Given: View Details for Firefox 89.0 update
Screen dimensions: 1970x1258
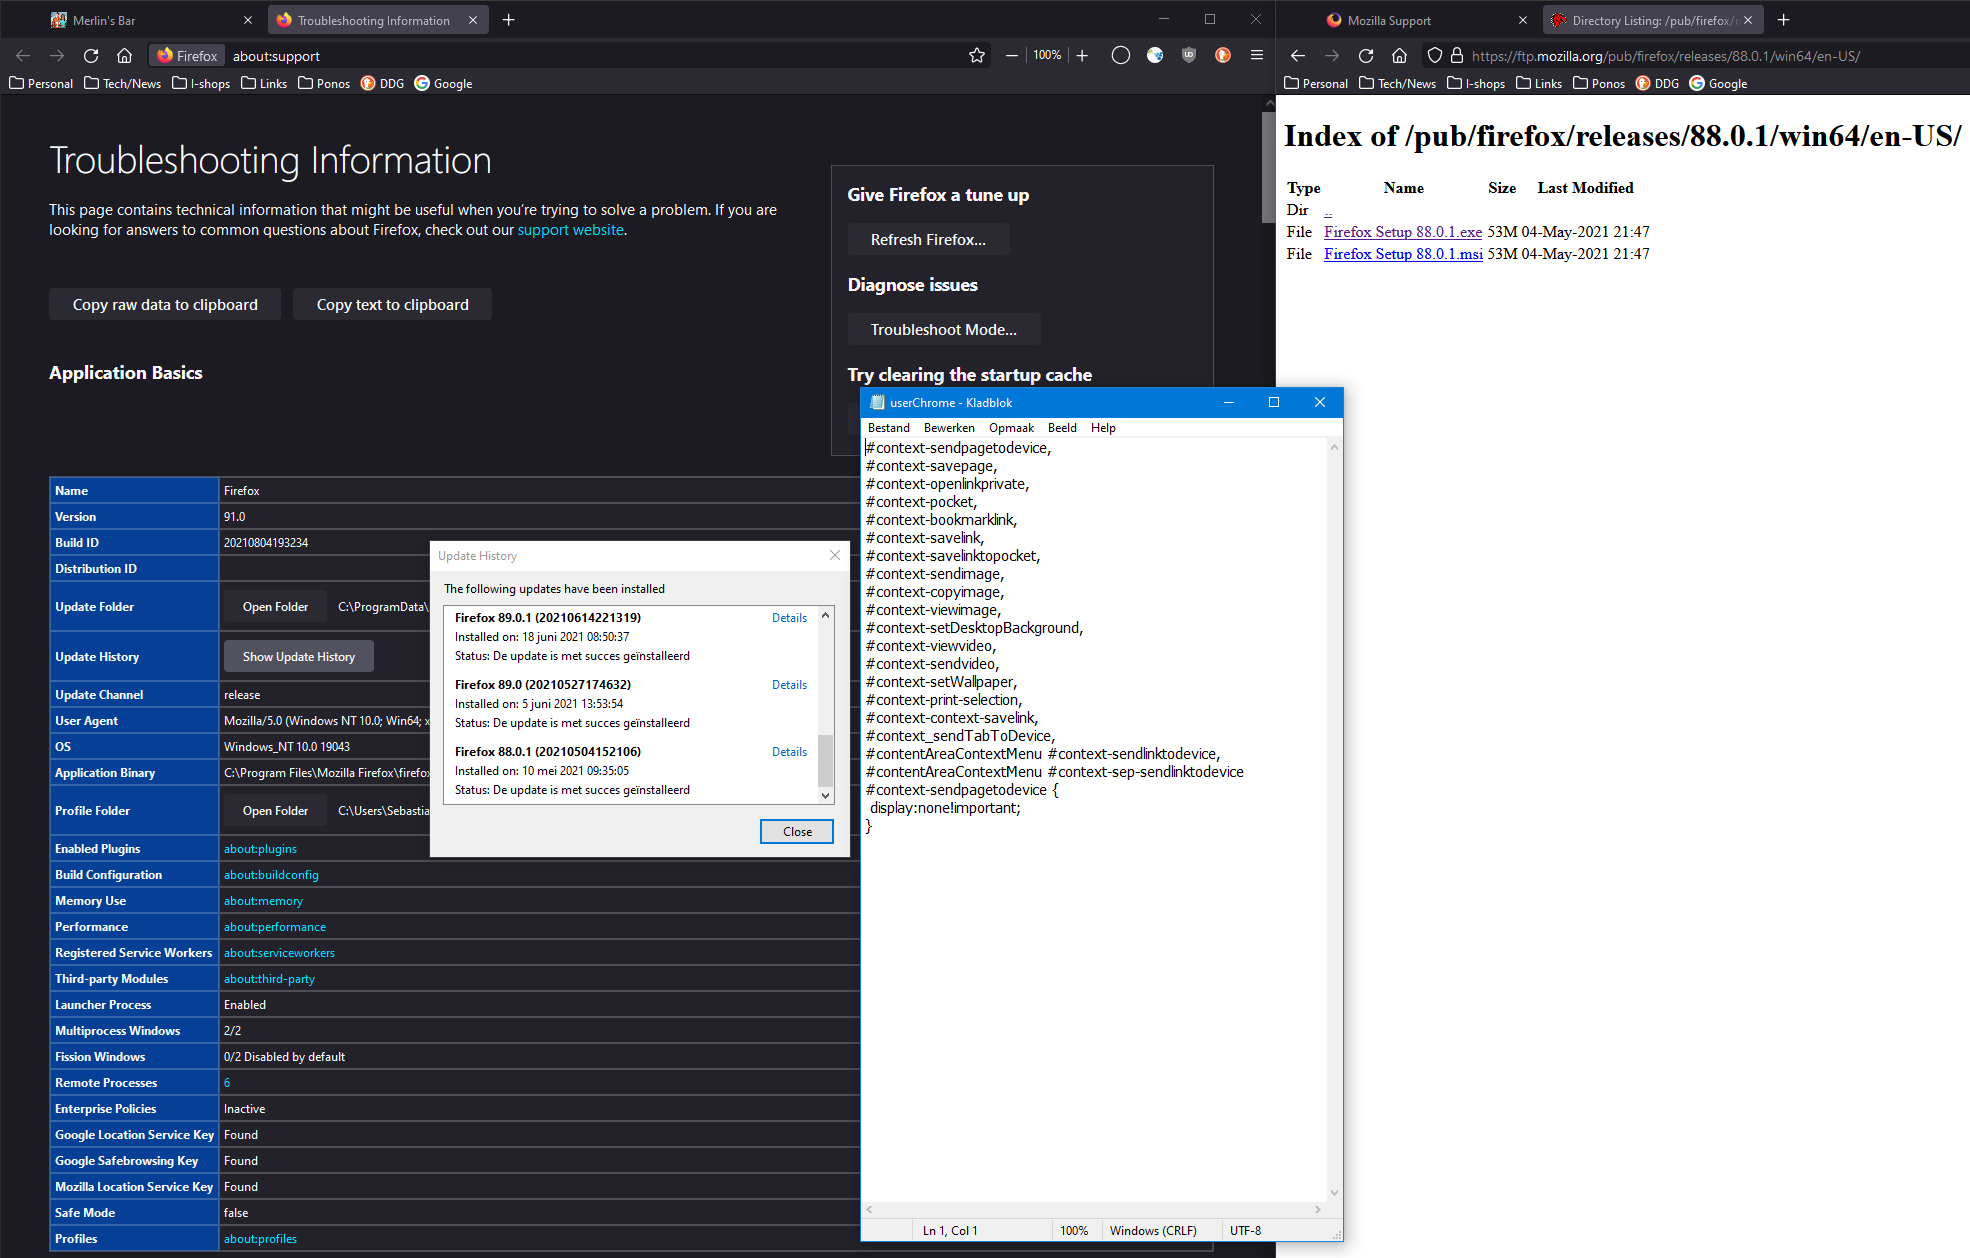Looking at the screenshot, I should [x=789, y=685].
